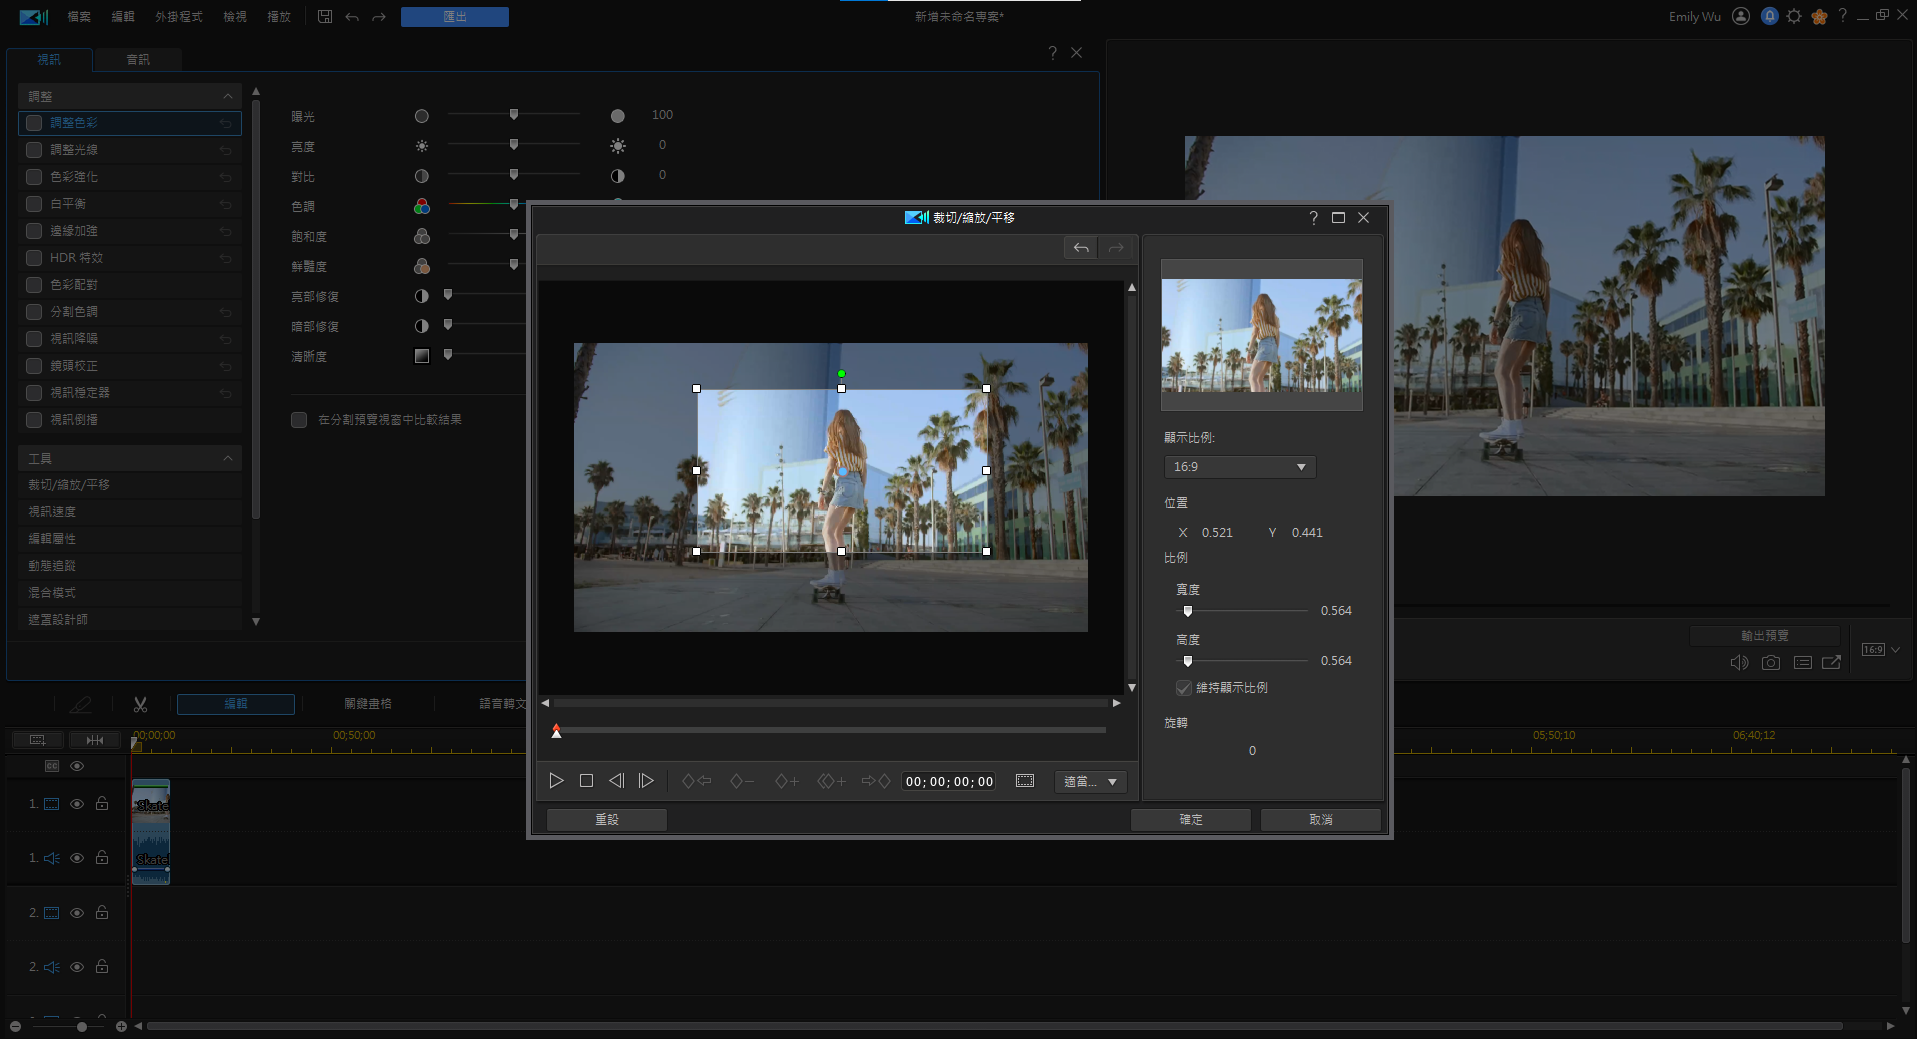1917x1039 pixels.
Task: Open the preview volume speaker icon
Action: pyautogui.click(x=1739, y=662)
